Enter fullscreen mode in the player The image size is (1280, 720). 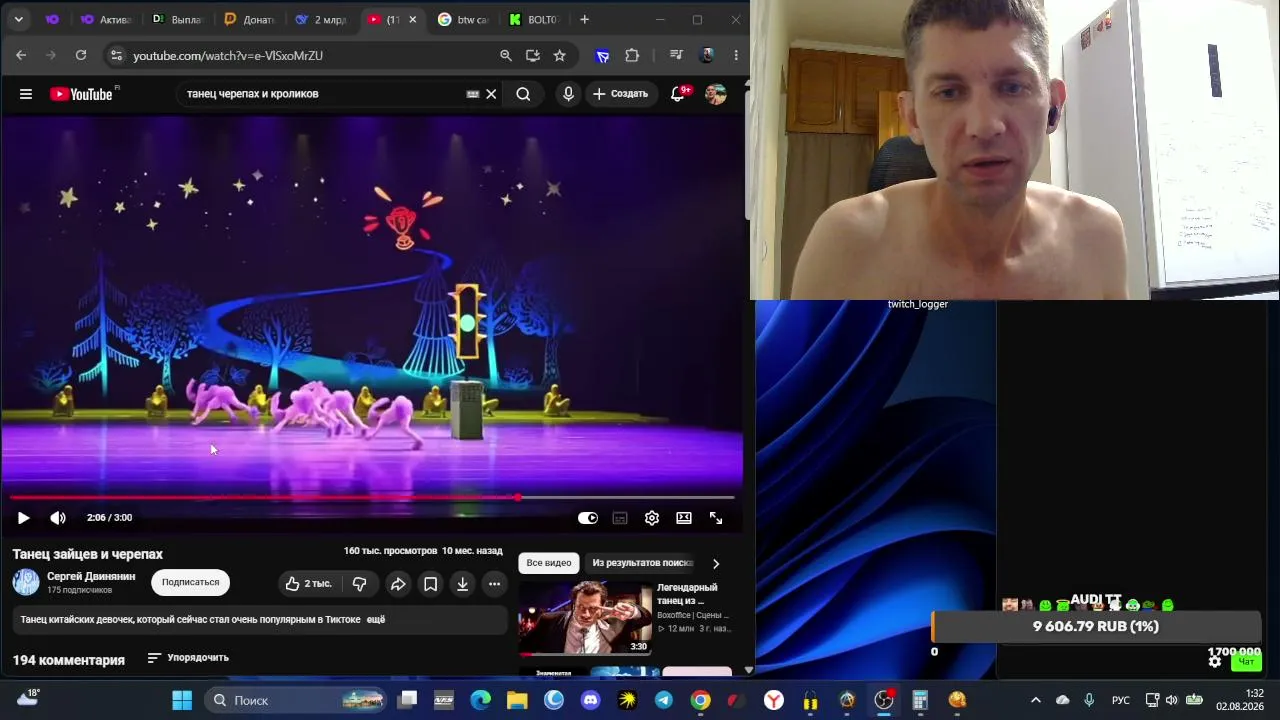tap(716, 518)
